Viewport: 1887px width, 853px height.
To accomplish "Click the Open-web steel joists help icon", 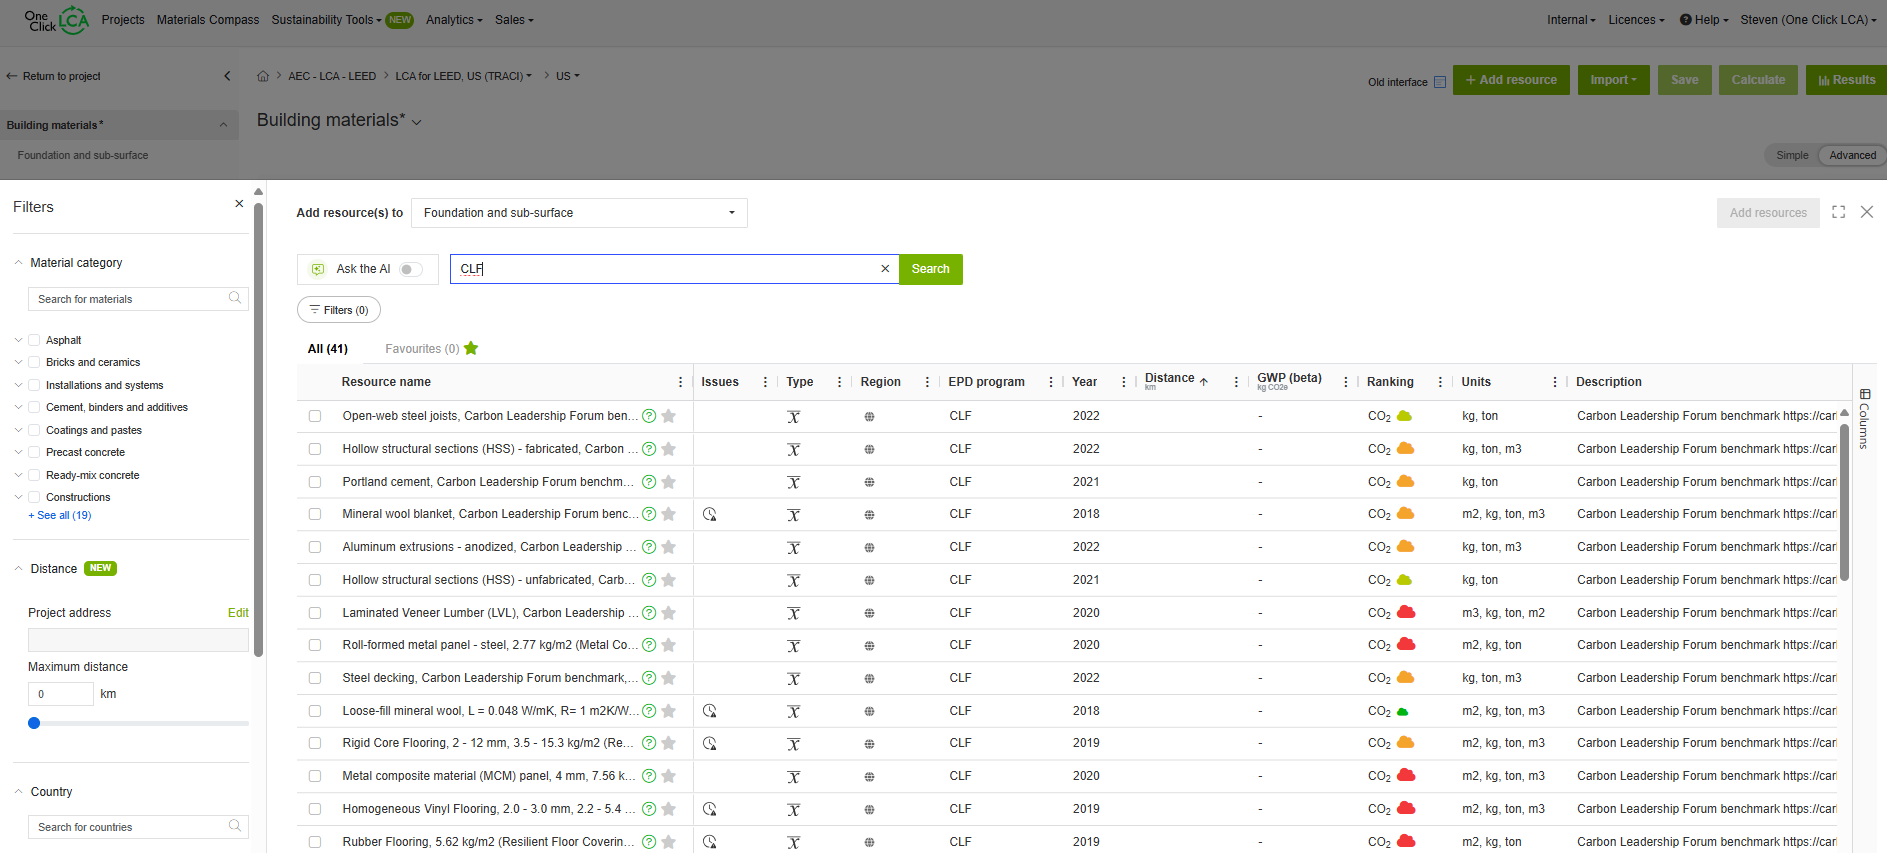I will pyautogui.click(x=649, y=416).
